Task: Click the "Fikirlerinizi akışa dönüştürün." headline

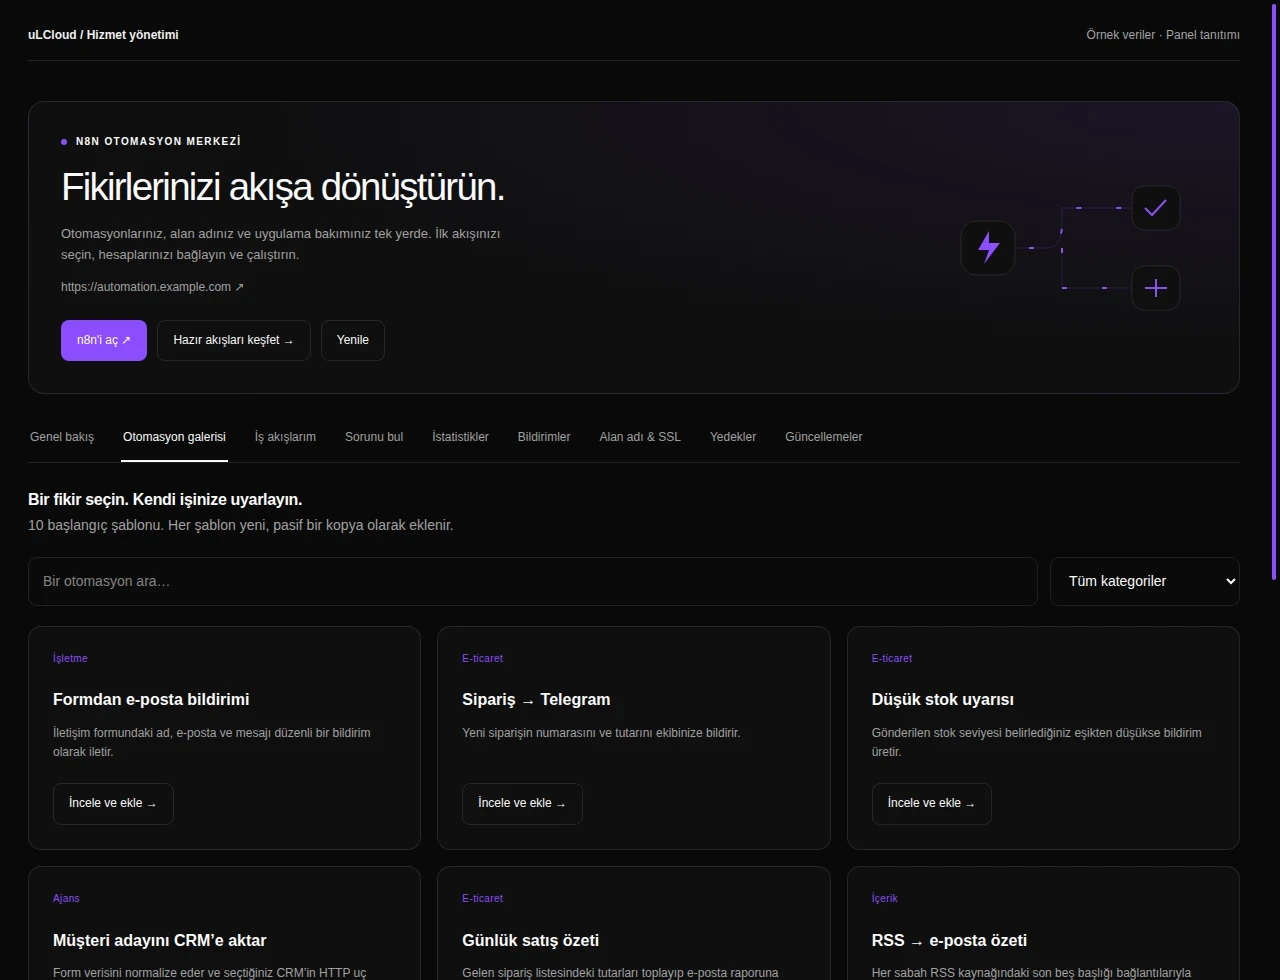Action: [283, 188]
